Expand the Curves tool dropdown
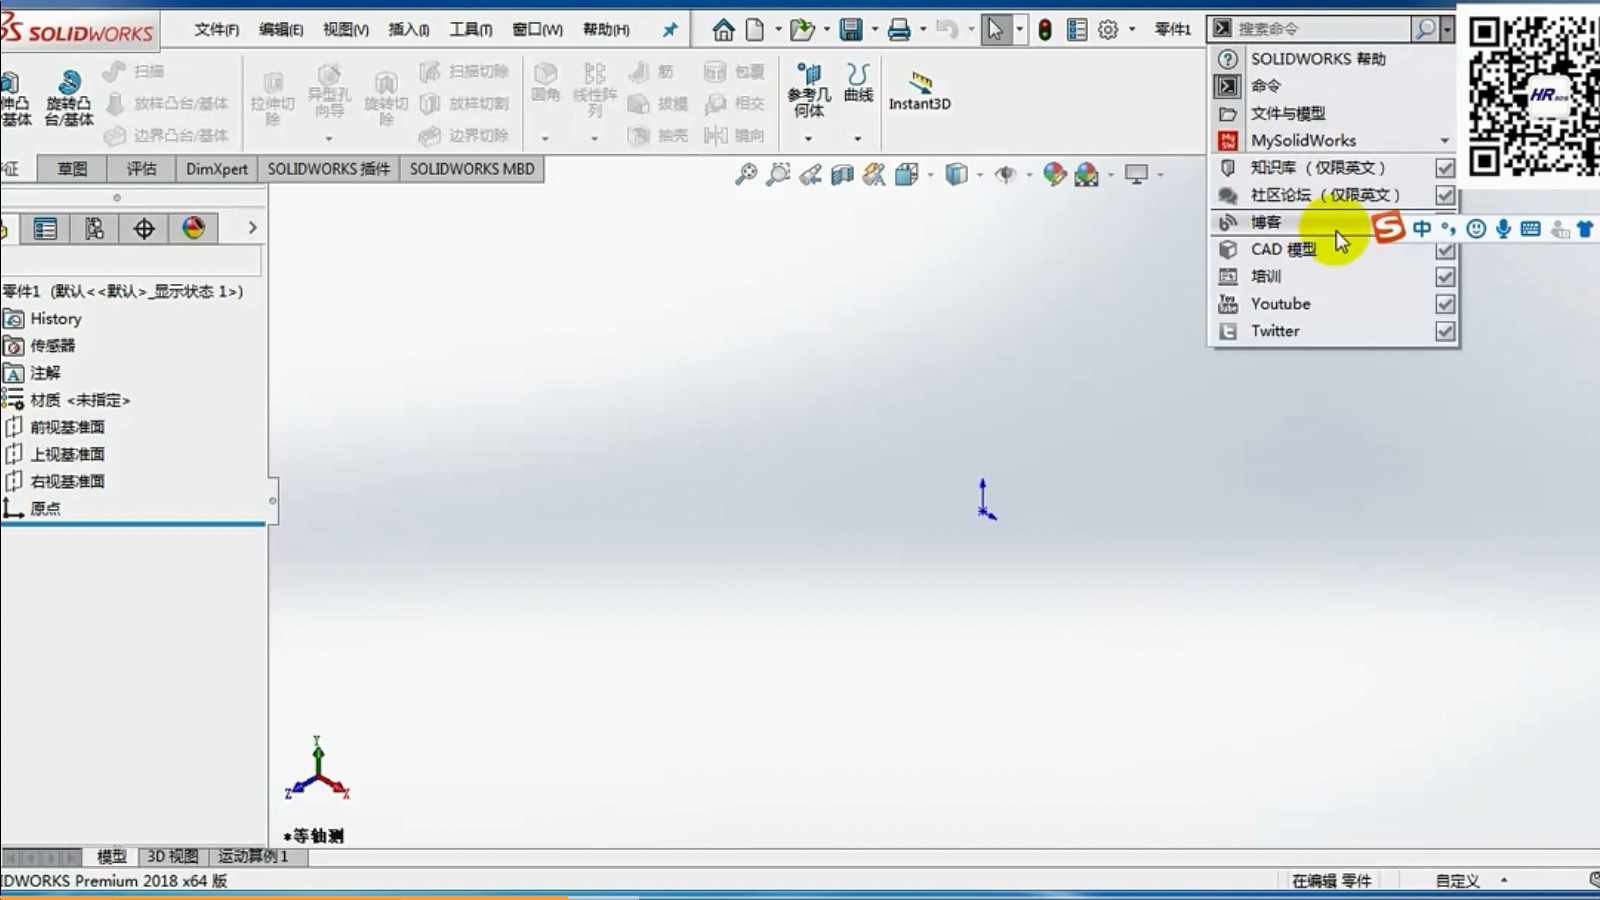The width and height of the screenshot is (1600, 900). (x=858, y=138)
